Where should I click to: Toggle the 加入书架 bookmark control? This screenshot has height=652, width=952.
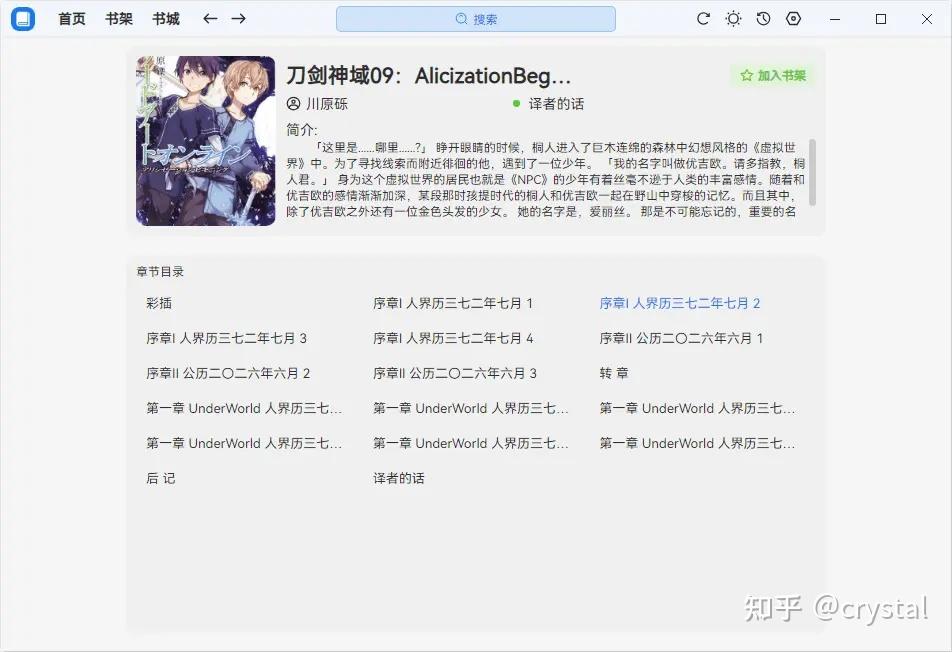pyautogui.click(x=773, y=75)
